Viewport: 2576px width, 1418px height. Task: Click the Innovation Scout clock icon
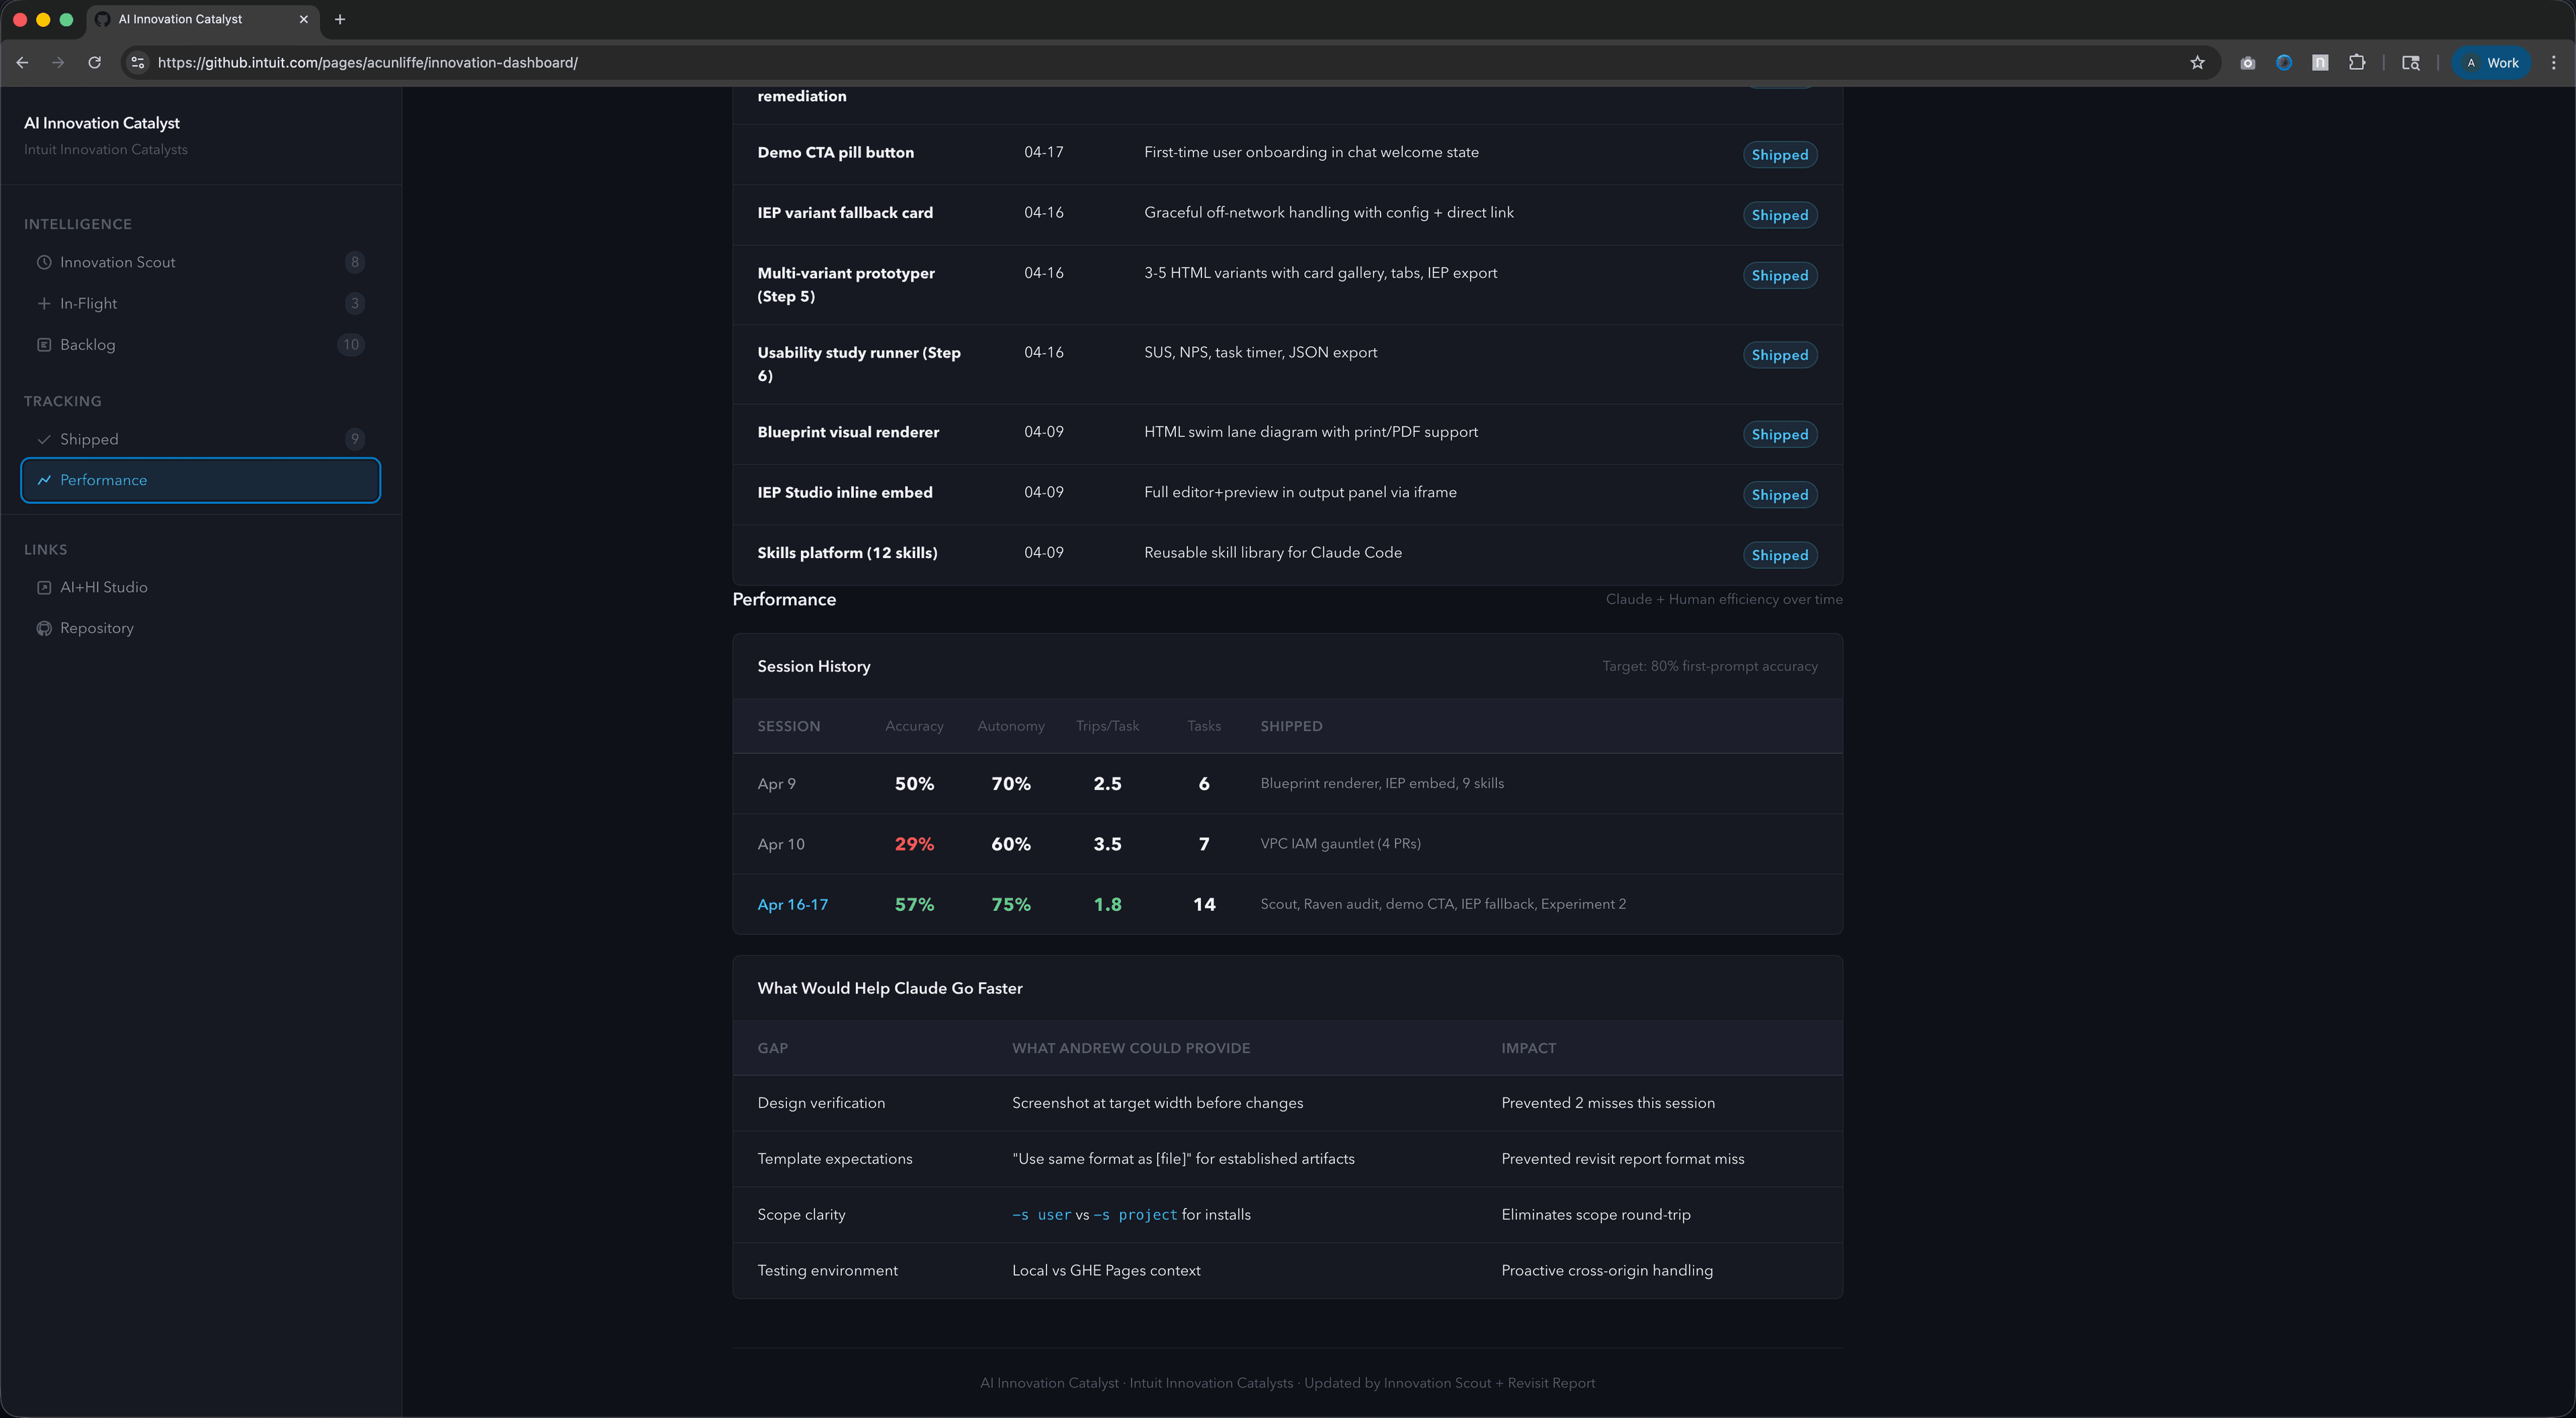click(44, 262)
